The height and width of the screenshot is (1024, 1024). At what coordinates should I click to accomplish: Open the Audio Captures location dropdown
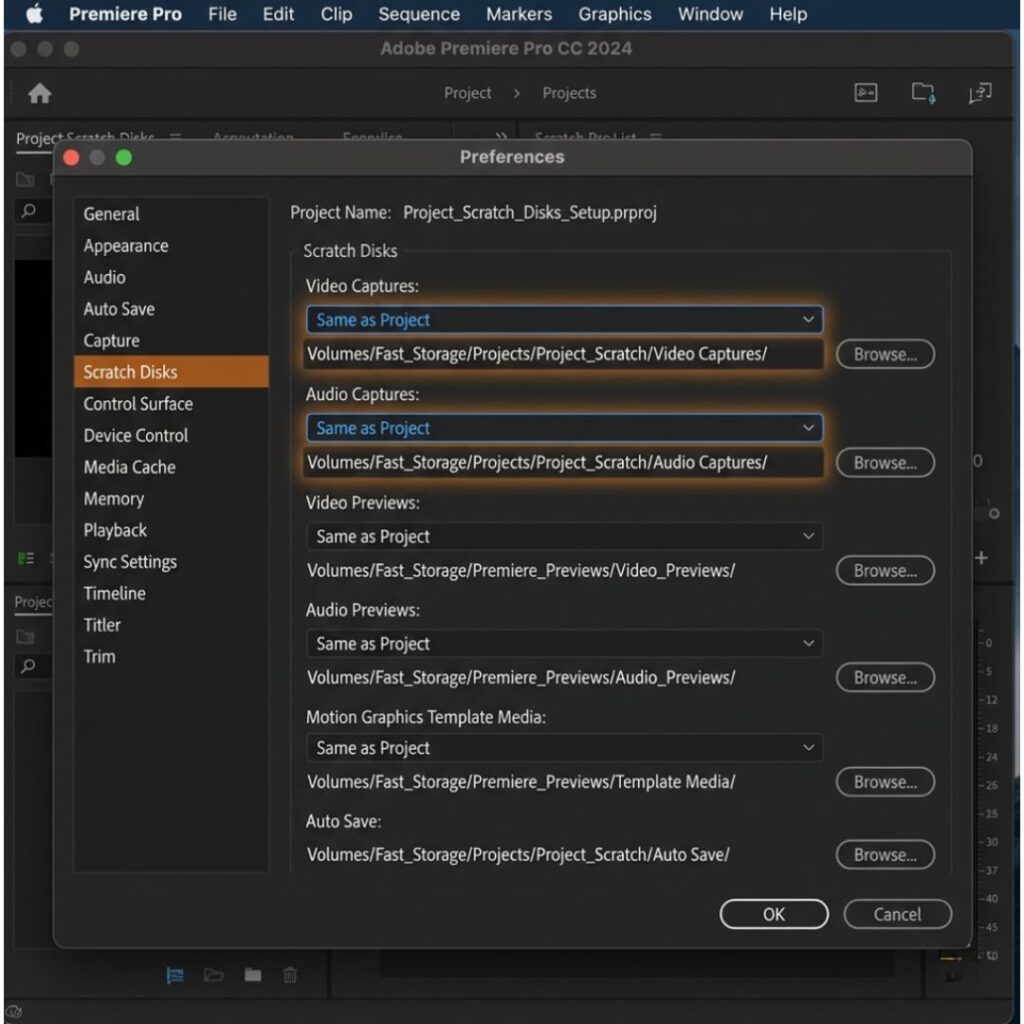(x=564, y=428)
